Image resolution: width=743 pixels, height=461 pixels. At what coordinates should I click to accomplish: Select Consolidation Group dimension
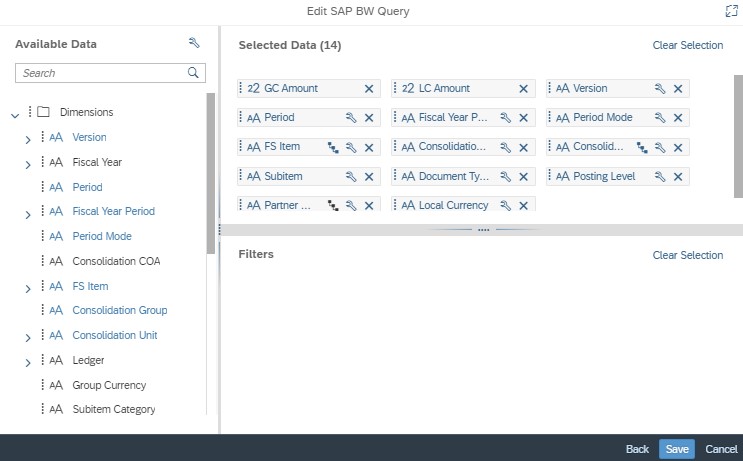119,310
